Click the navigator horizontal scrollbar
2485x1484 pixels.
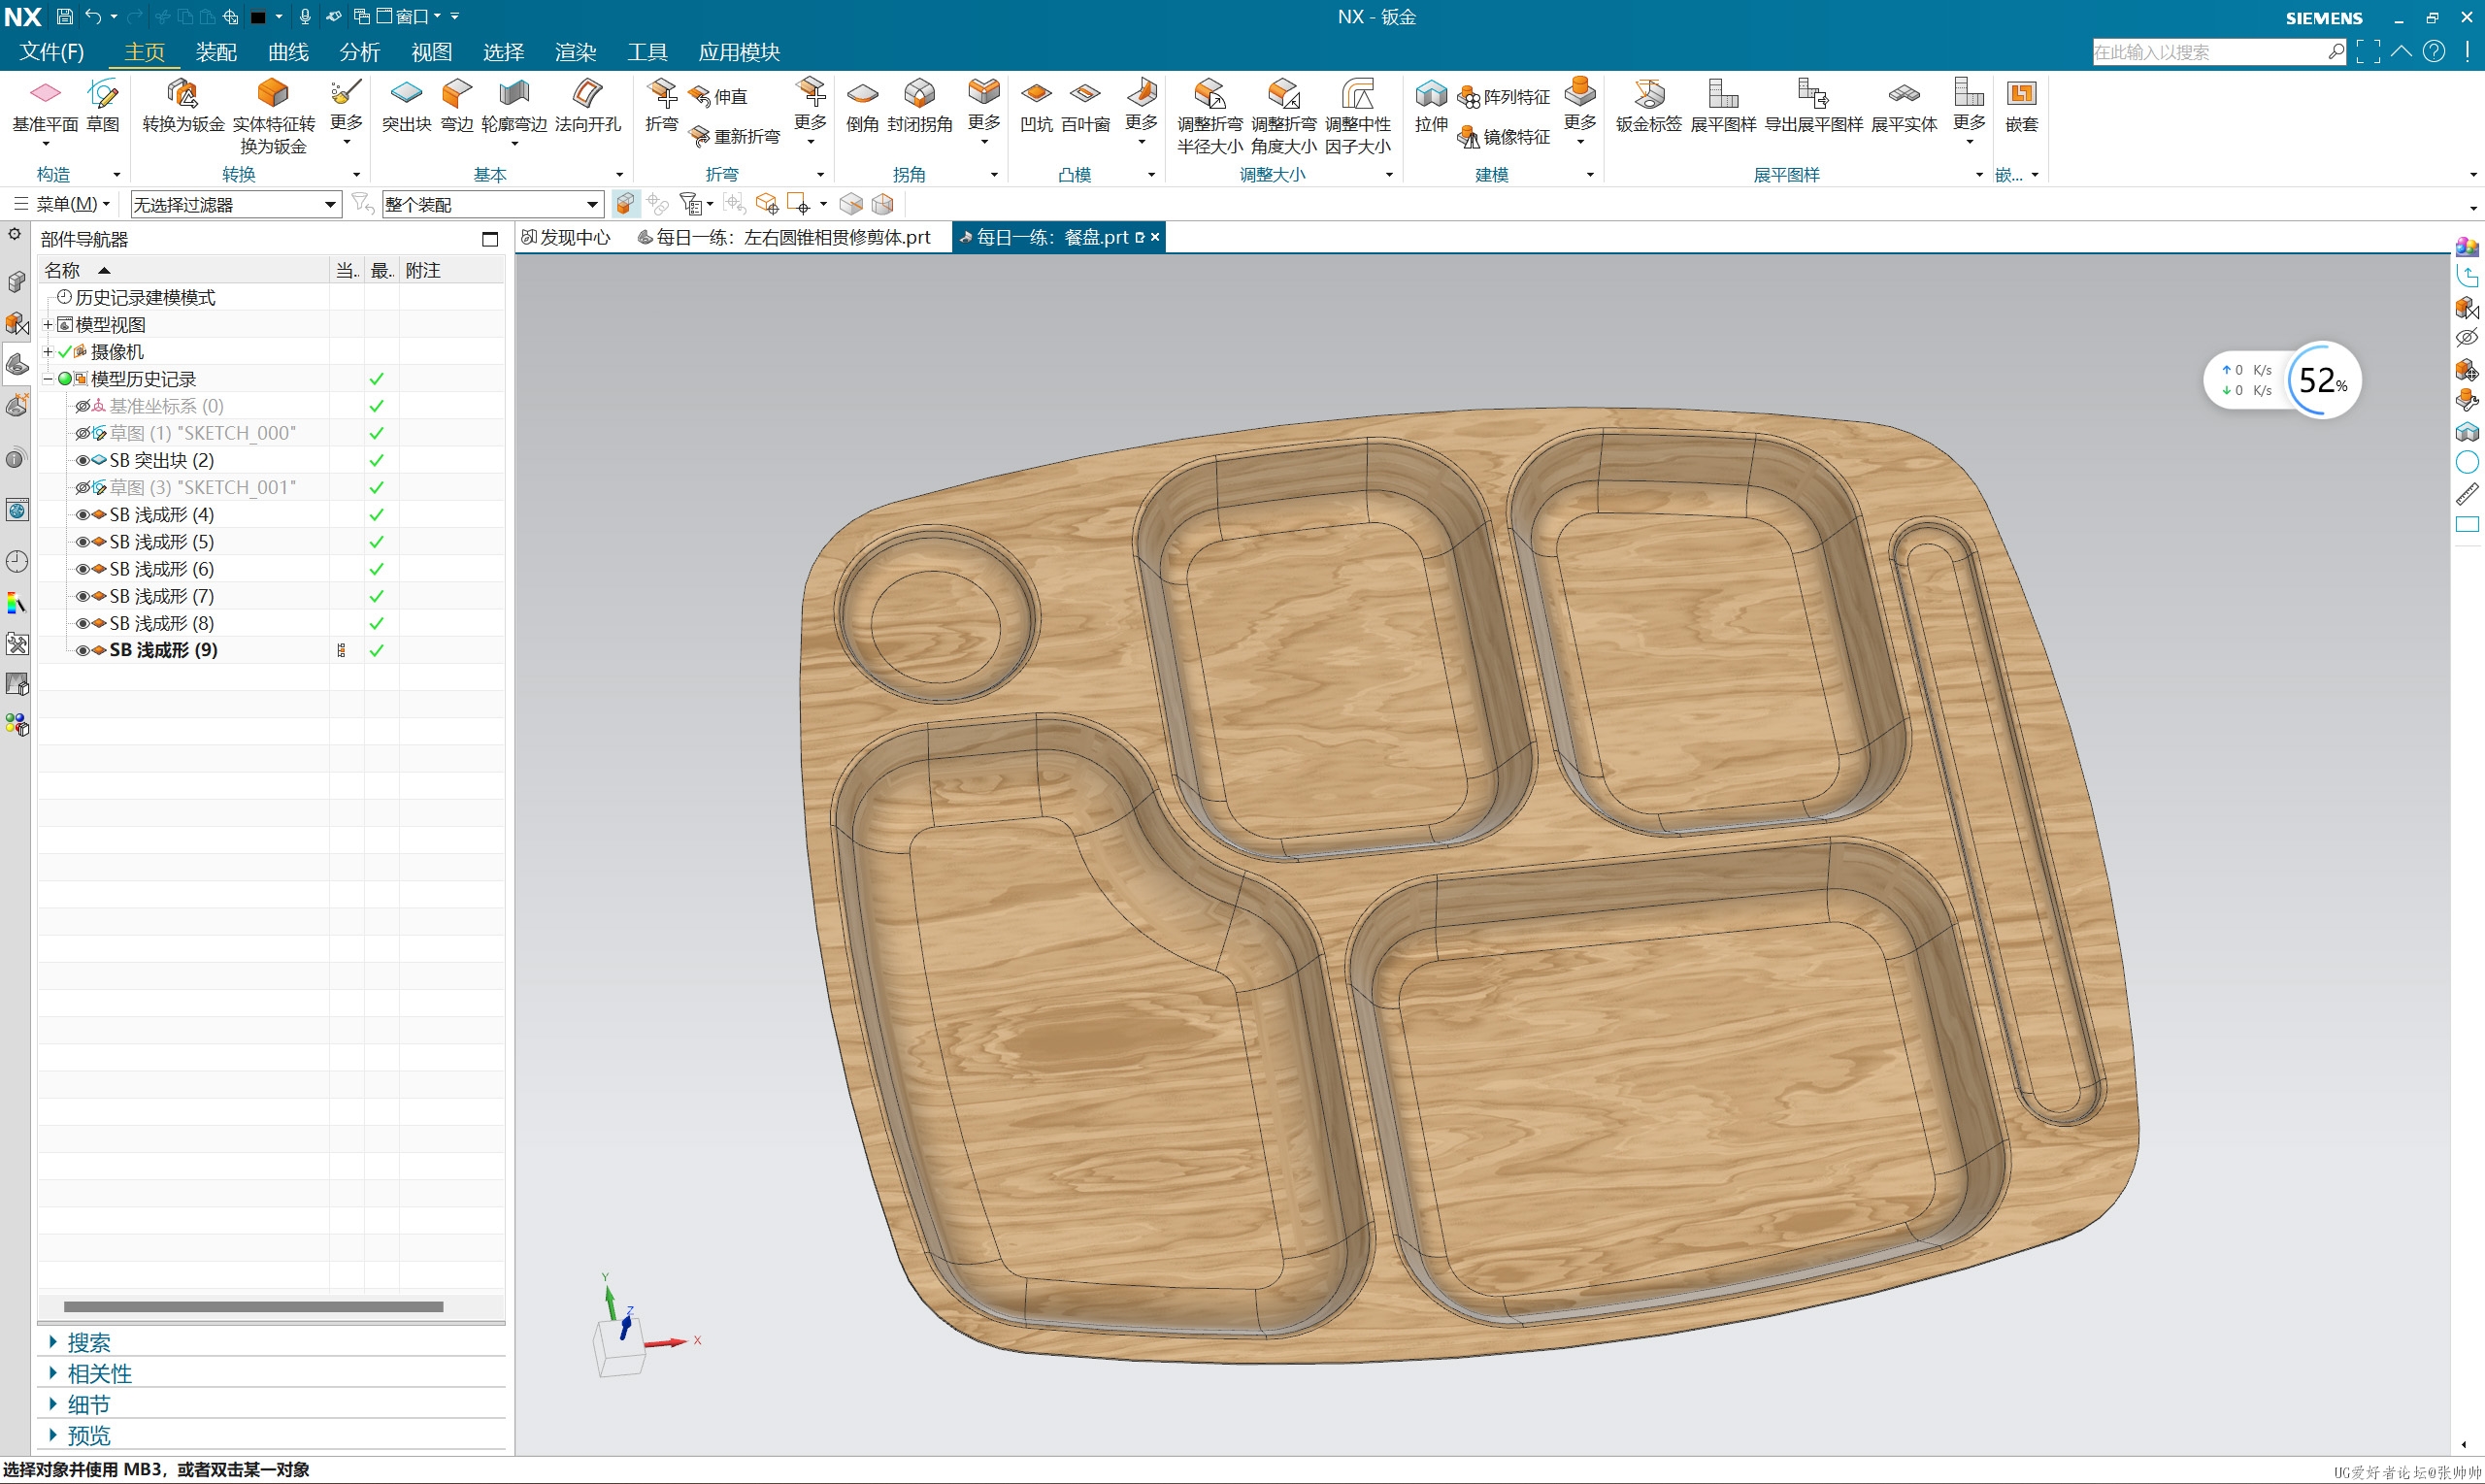[x=253, y=1307]
